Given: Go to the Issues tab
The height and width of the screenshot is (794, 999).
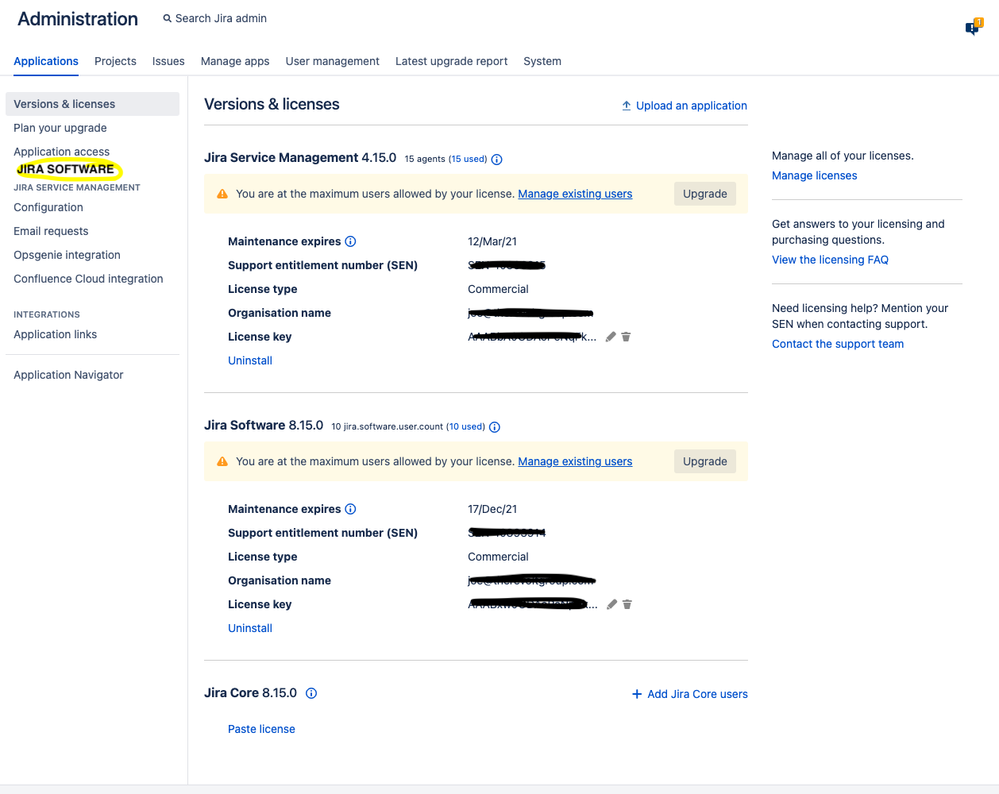Looking at the screenshot, I should coord(168,61).
